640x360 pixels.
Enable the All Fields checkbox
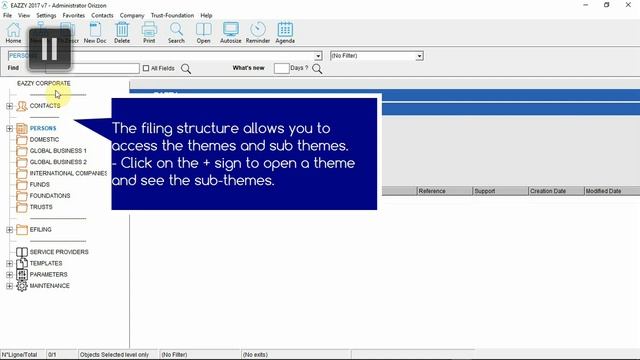coord(146,68)
